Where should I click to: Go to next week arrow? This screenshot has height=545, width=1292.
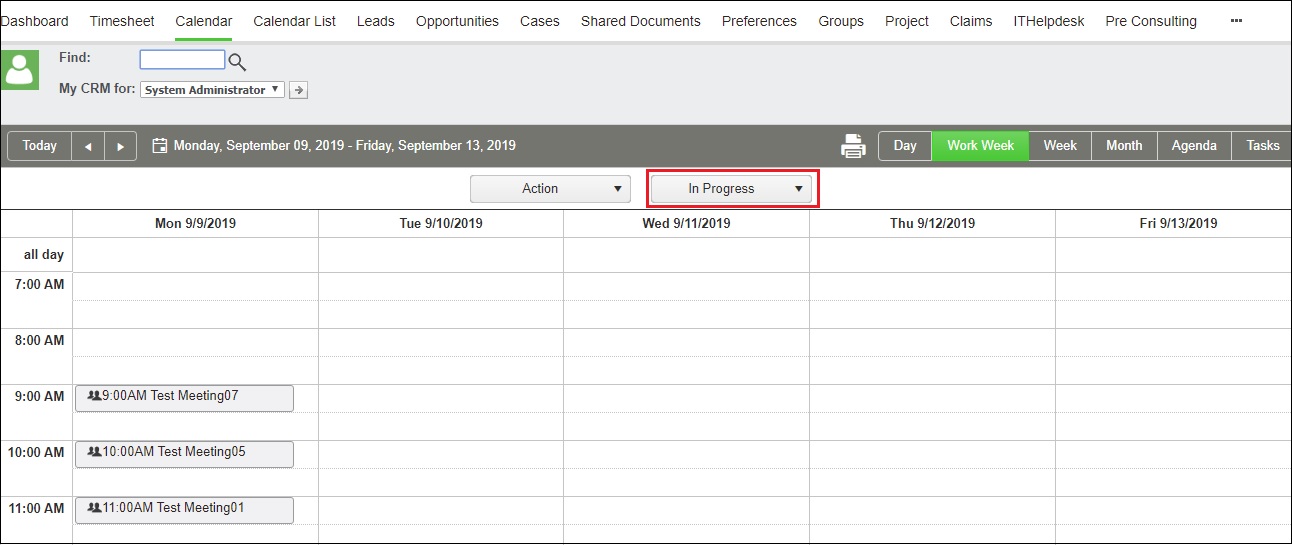click(x=121, y=146)
